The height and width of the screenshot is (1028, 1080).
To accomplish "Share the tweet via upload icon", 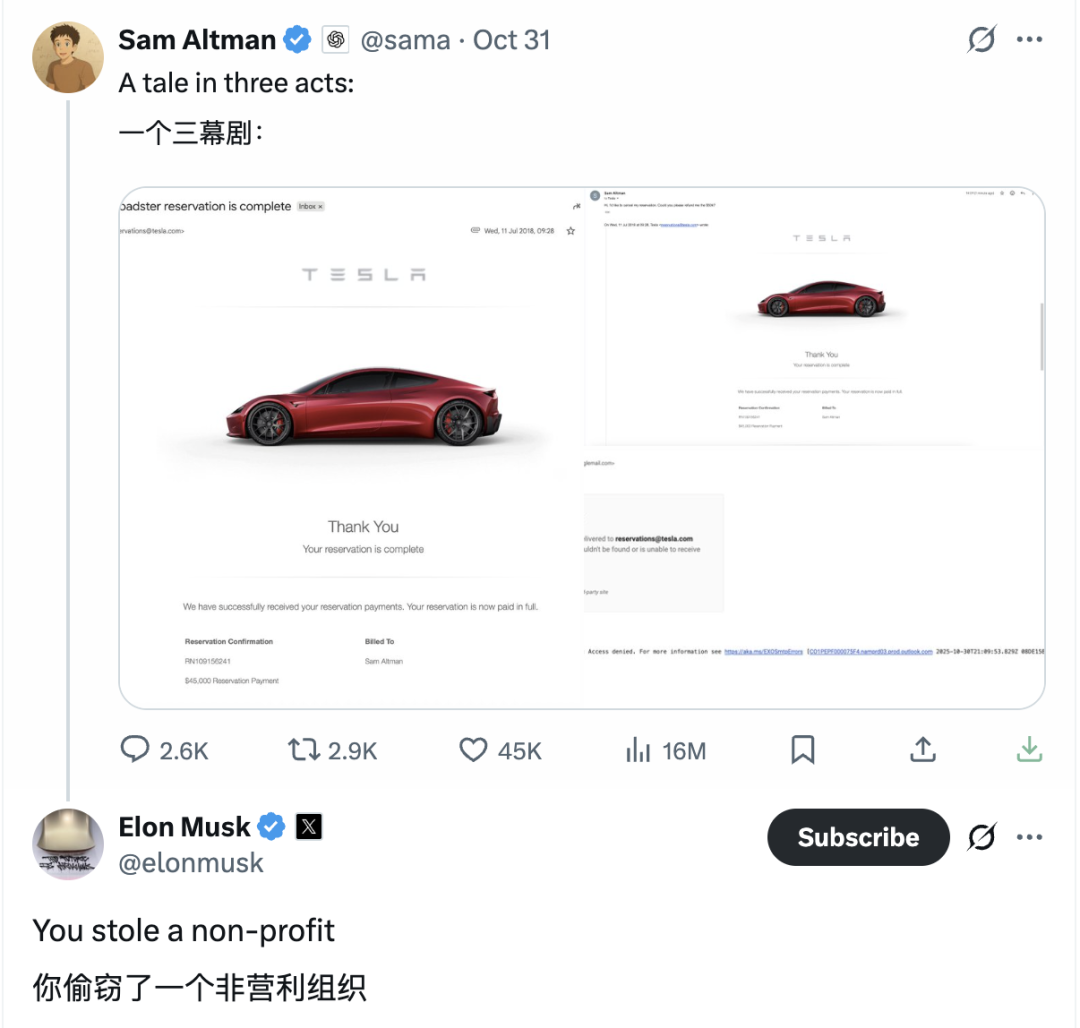I will click(x=922, y=750).
